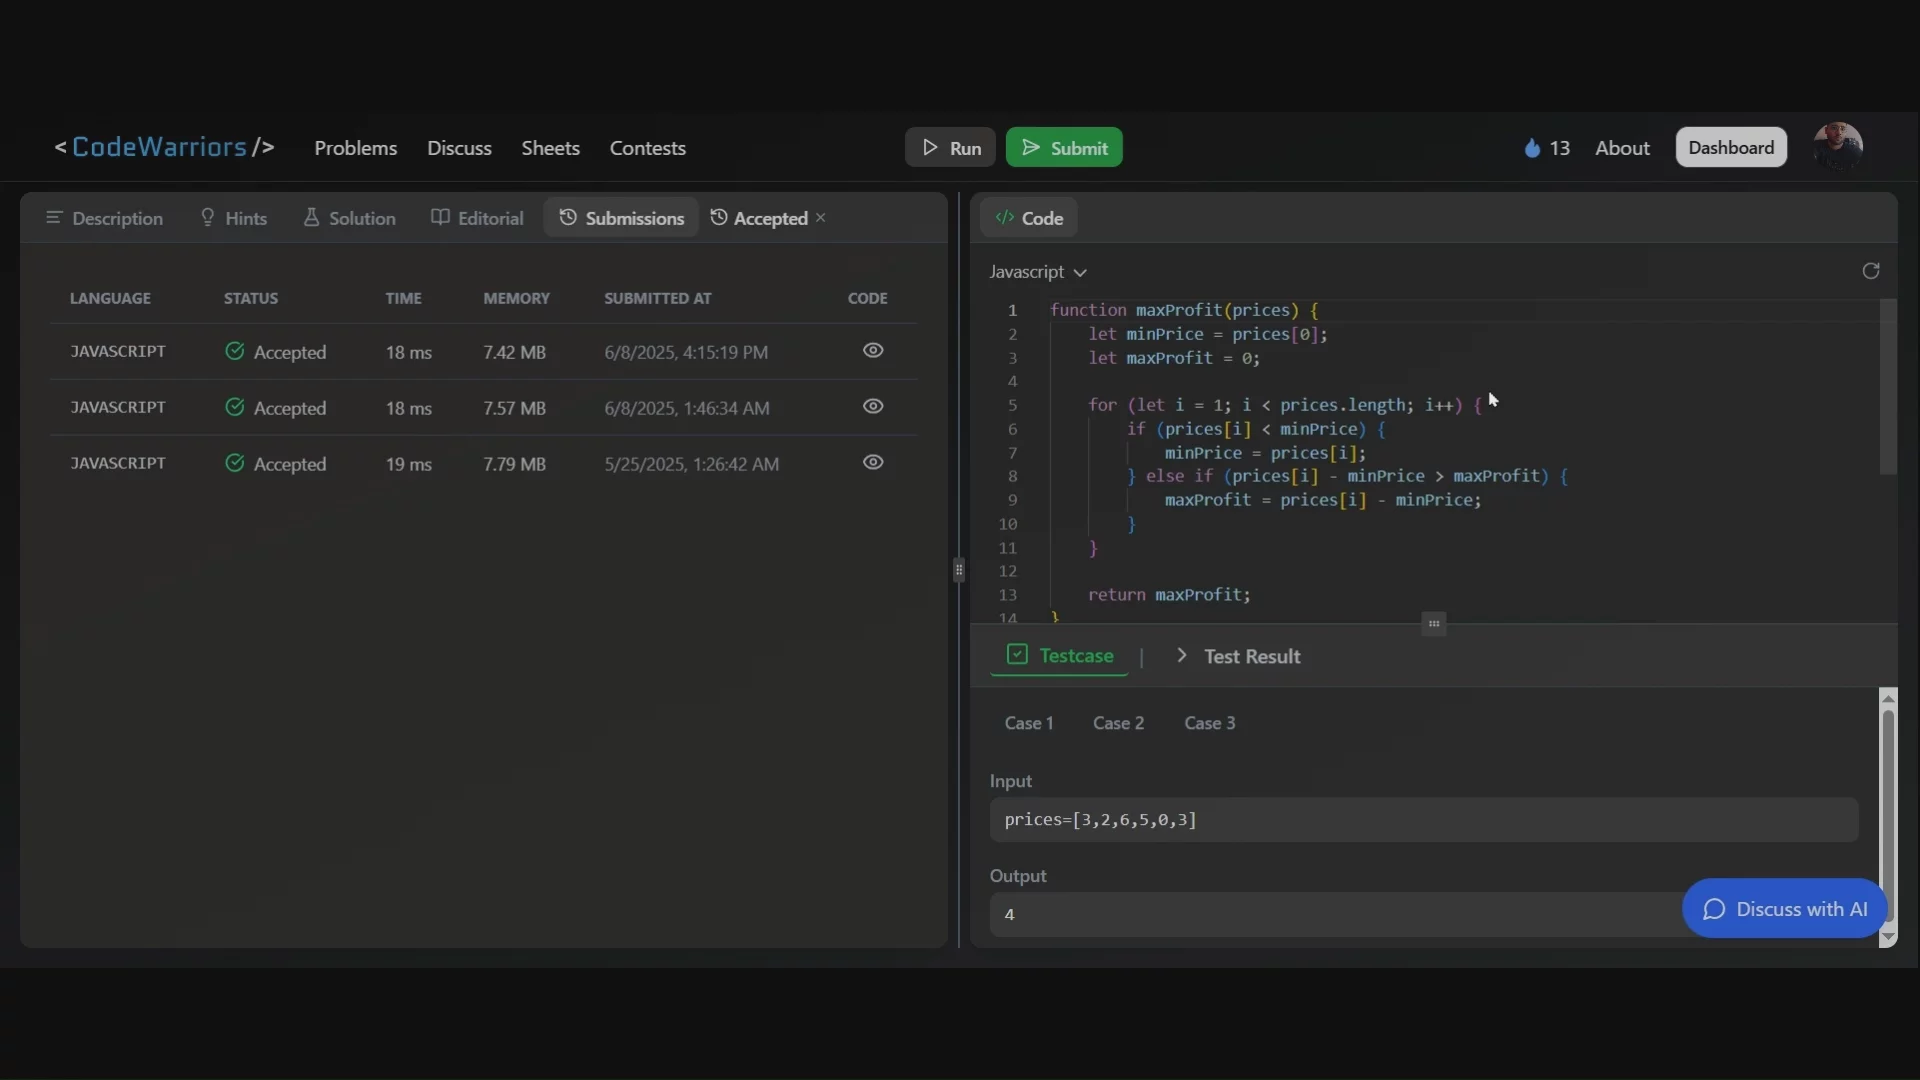Click the Accepted status of 7.42 MB row
This screenshot has height=1080, width=1920.
[275, 352]
